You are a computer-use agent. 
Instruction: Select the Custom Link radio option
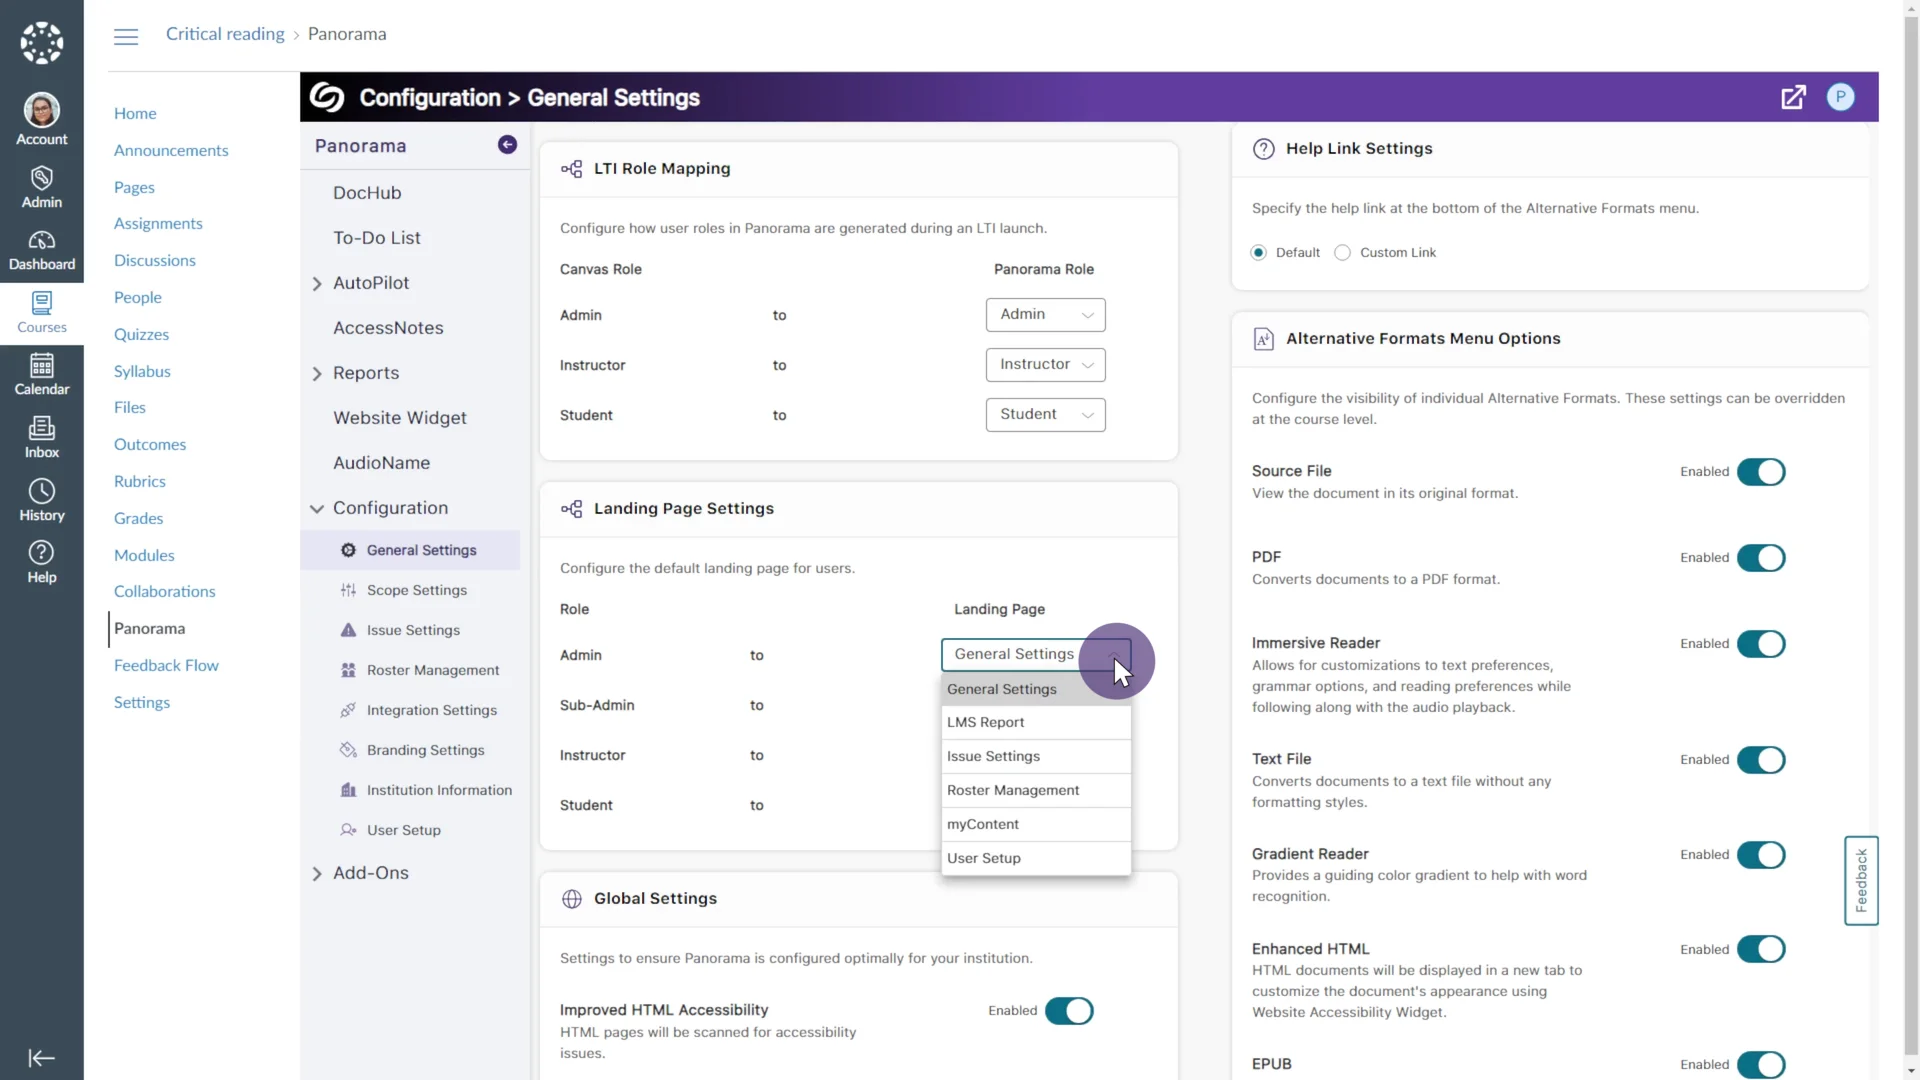[x=1343, y=253]
